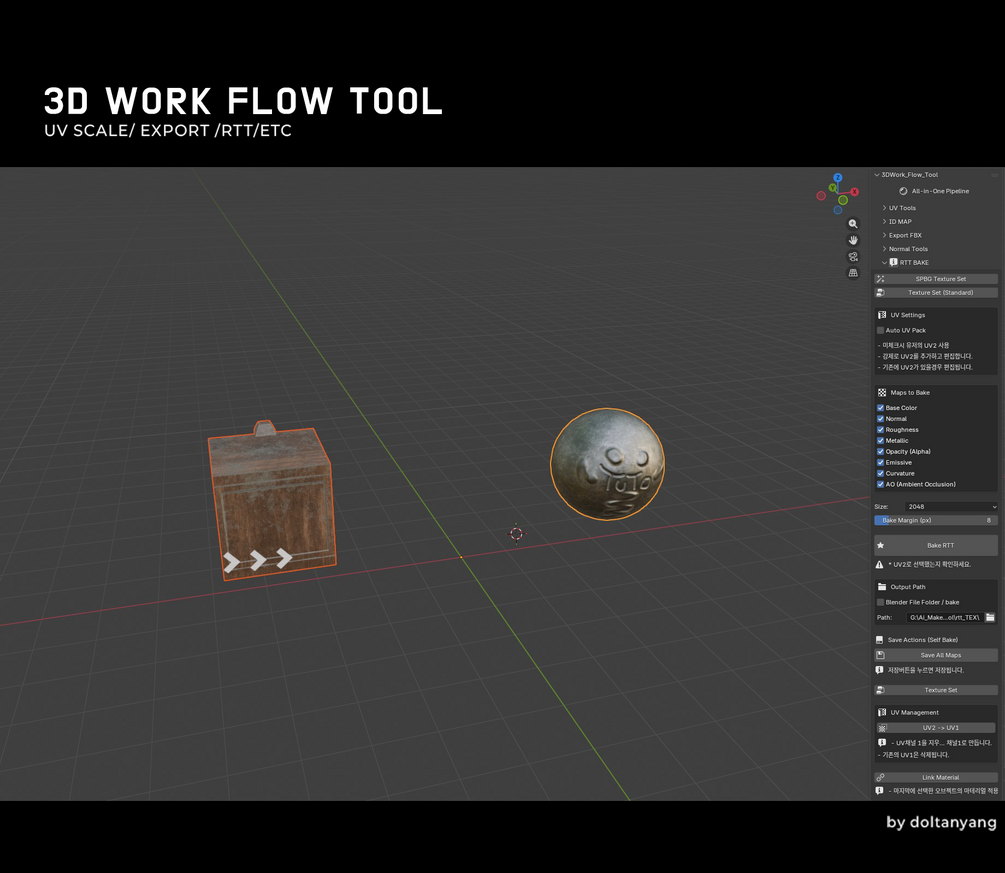This screenshot has height=873, width=1005.
Task: Click the red X axis gizmo ball
Action: point(854,192)
